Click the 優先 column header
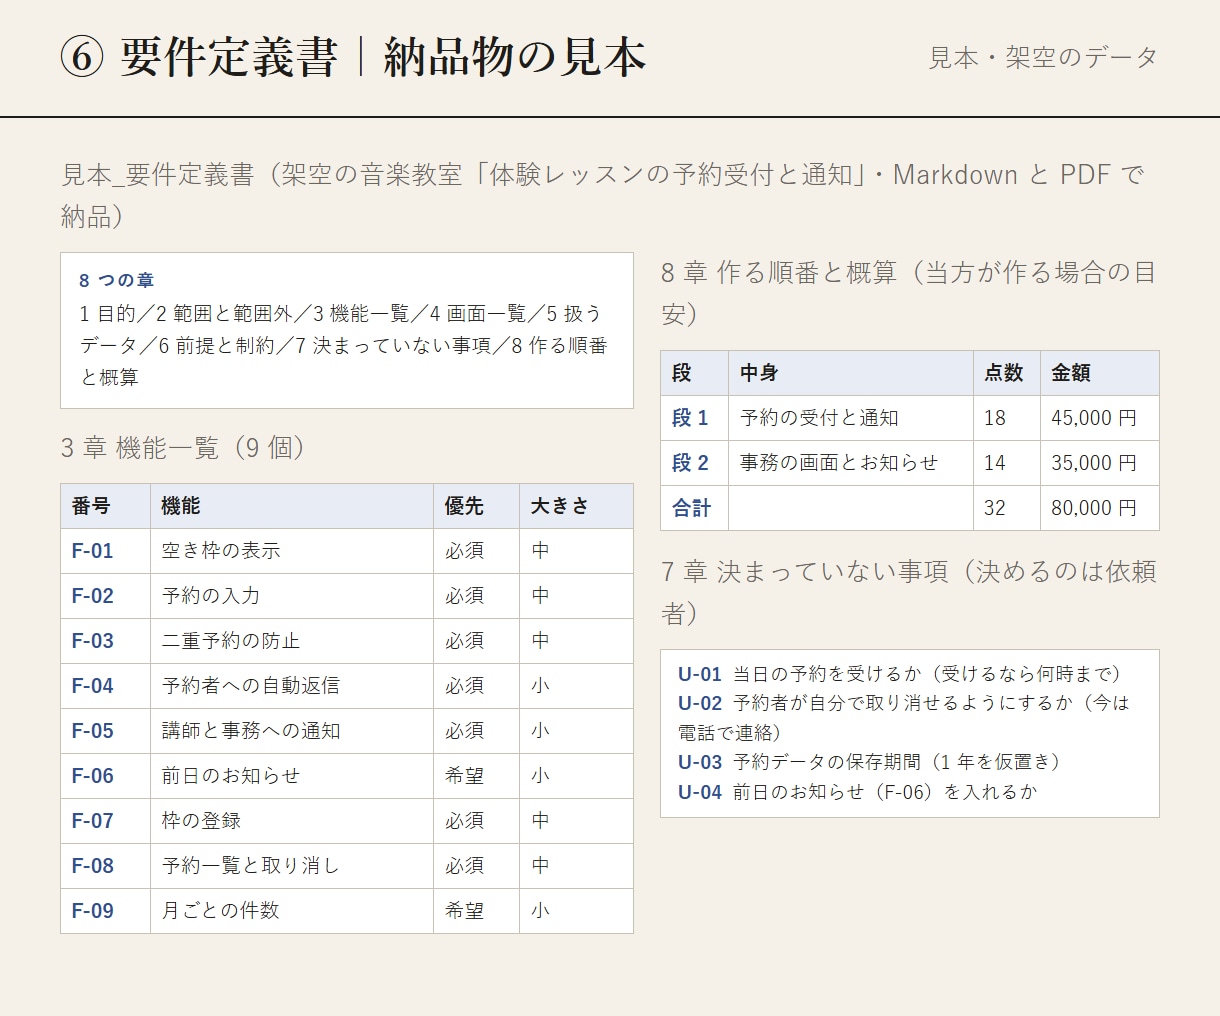 pos(476,506)
